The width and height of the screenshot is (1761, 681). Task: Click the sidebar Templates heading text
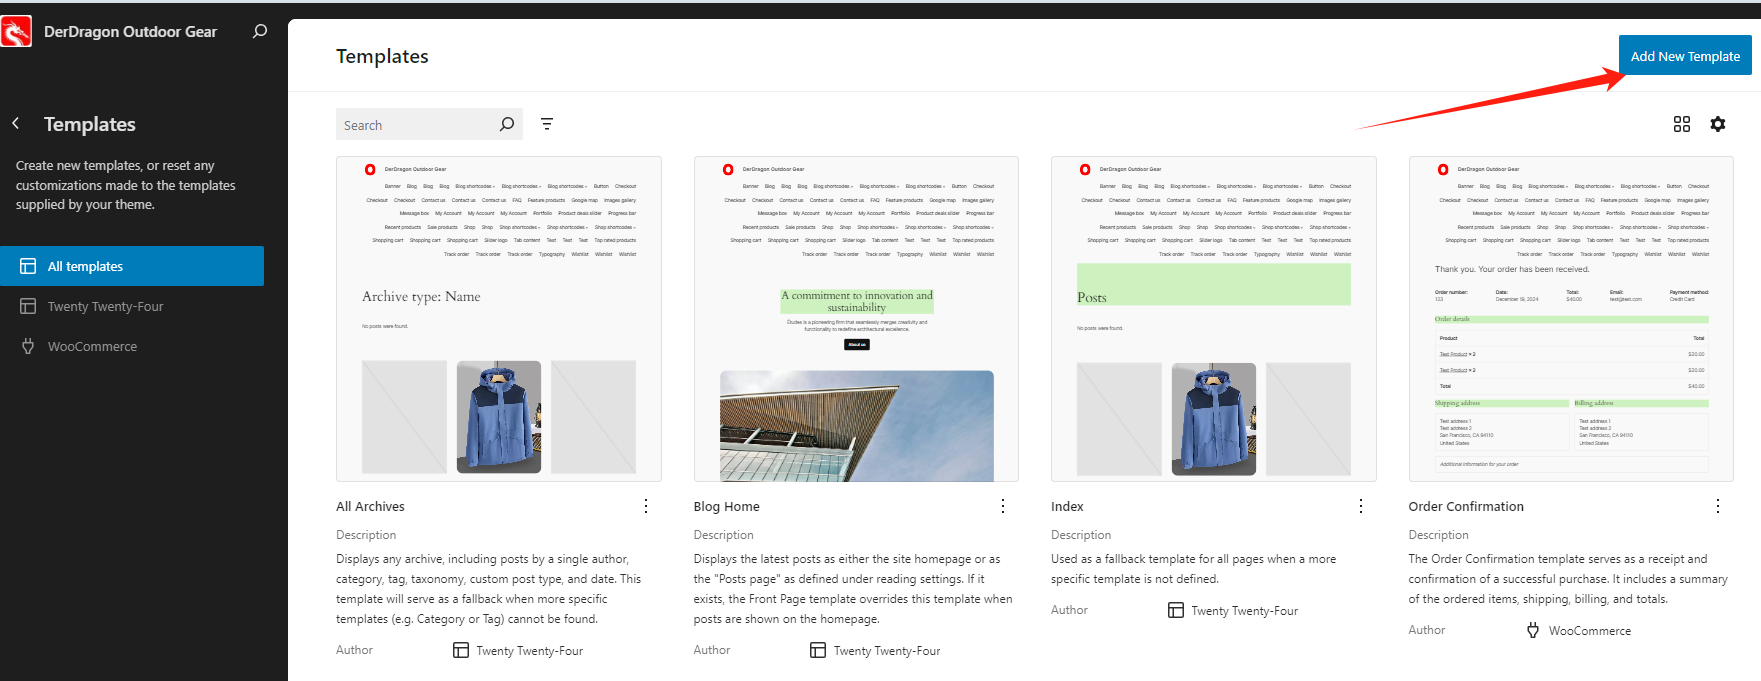[x=90, y=124]
